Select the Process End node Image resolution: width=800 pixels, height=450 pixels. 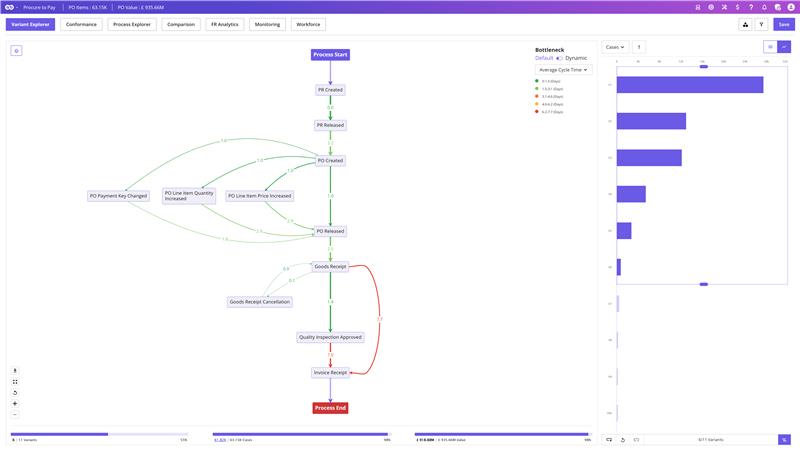click(x=330, y=408)
